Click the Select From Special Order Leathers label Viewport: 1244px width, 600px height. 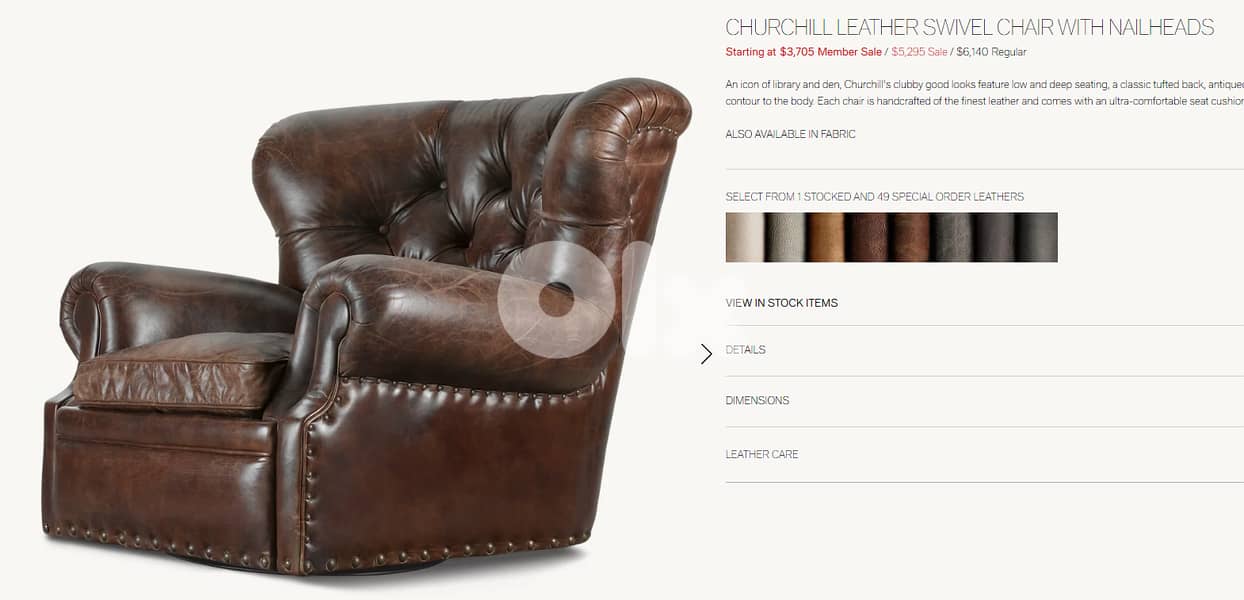(x=875, y=197)
